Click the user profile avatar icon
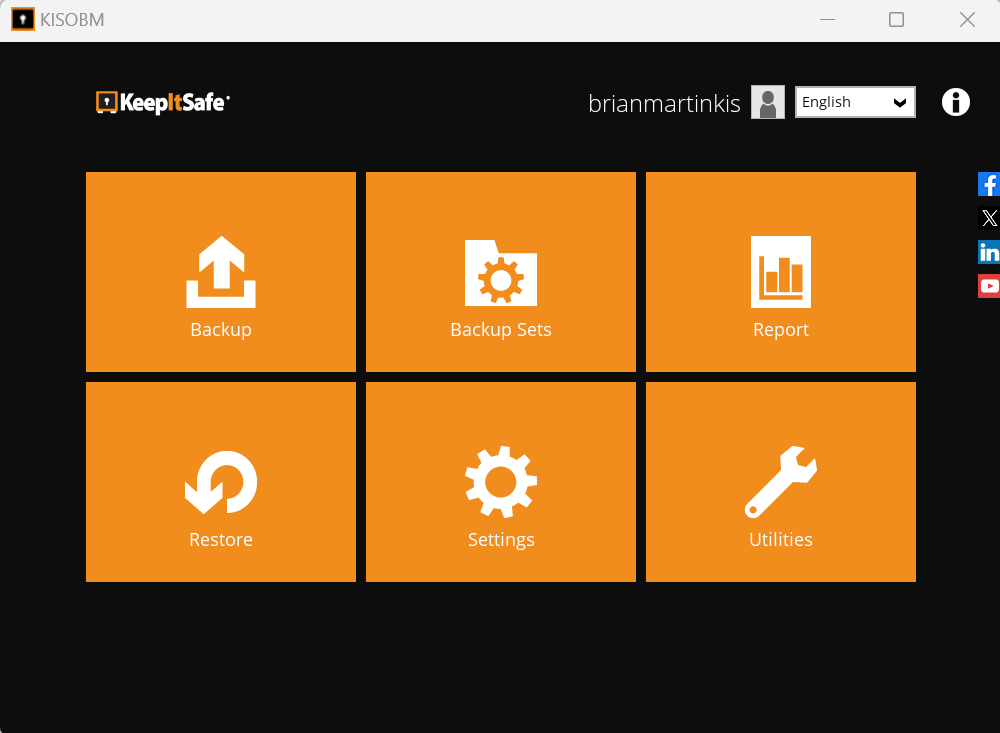 click(x=768, y=102)
